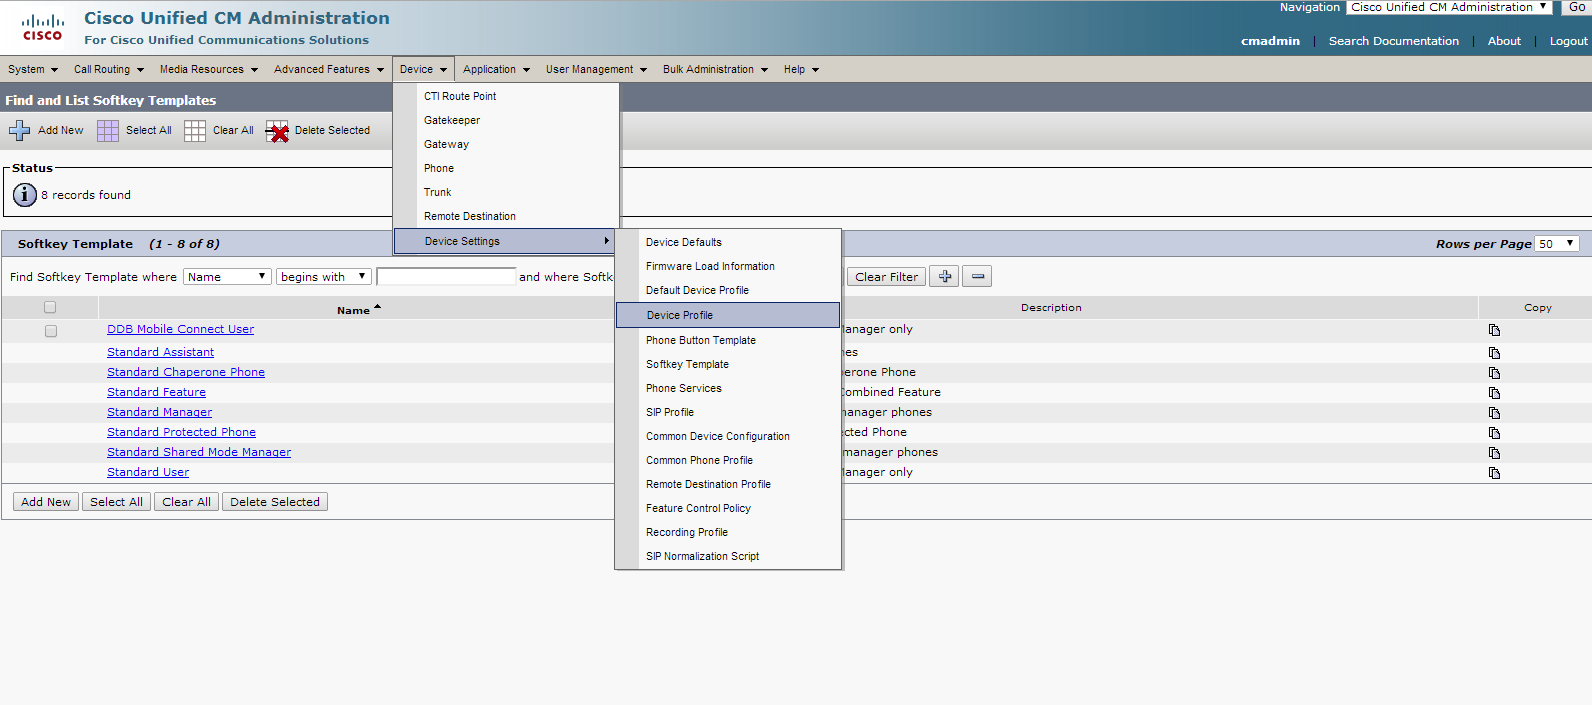Open the Help menu
Screen dimensions: 1592x705
click(801, 69)
